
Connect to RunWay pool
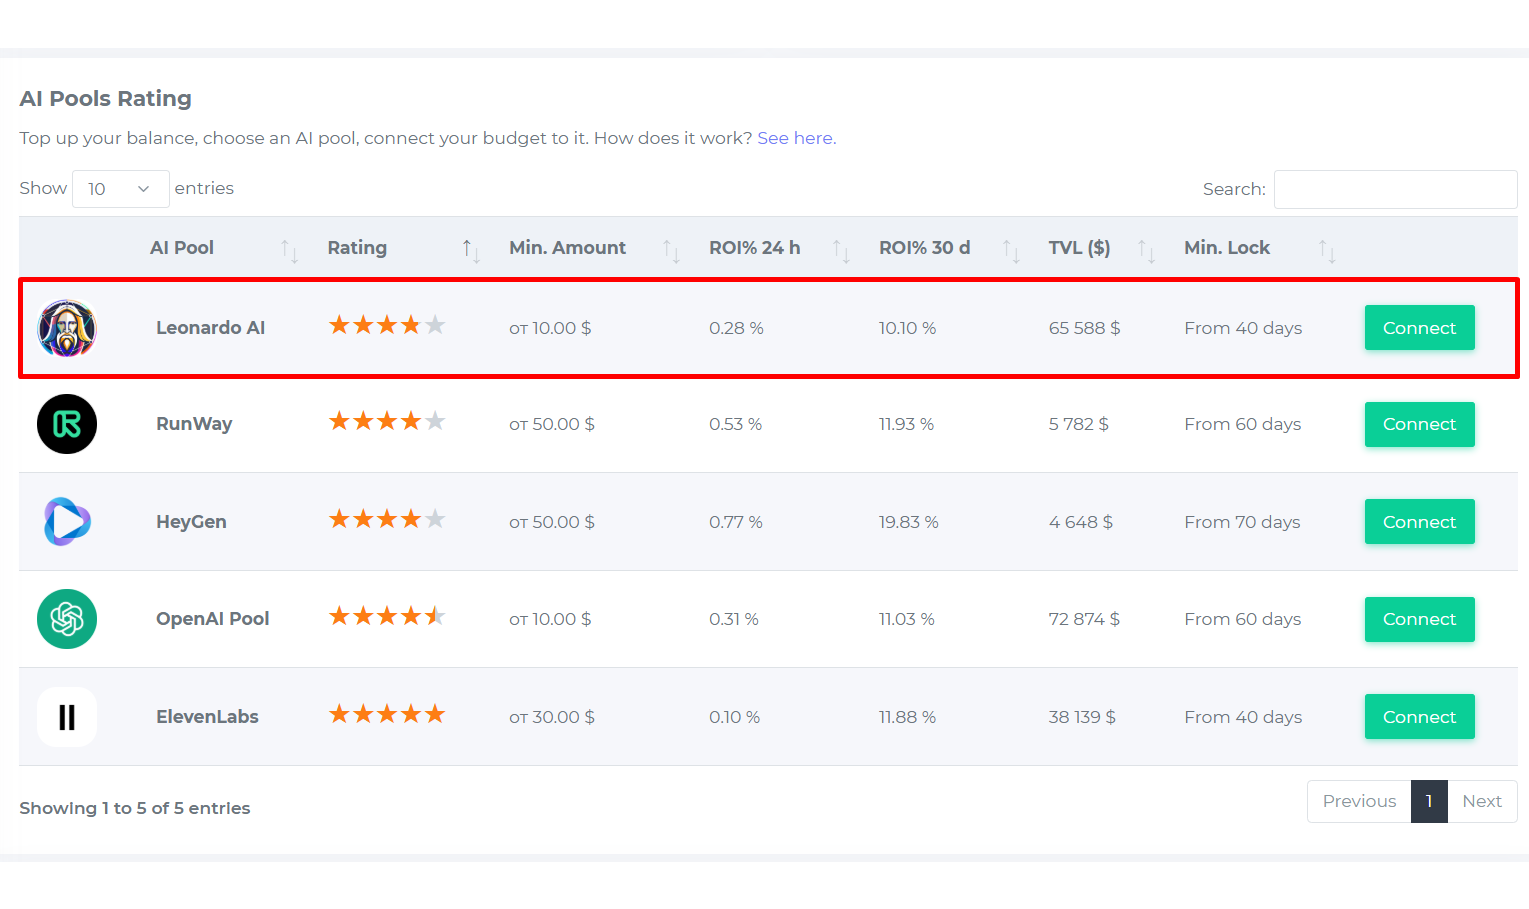[x=1419, y=424]
